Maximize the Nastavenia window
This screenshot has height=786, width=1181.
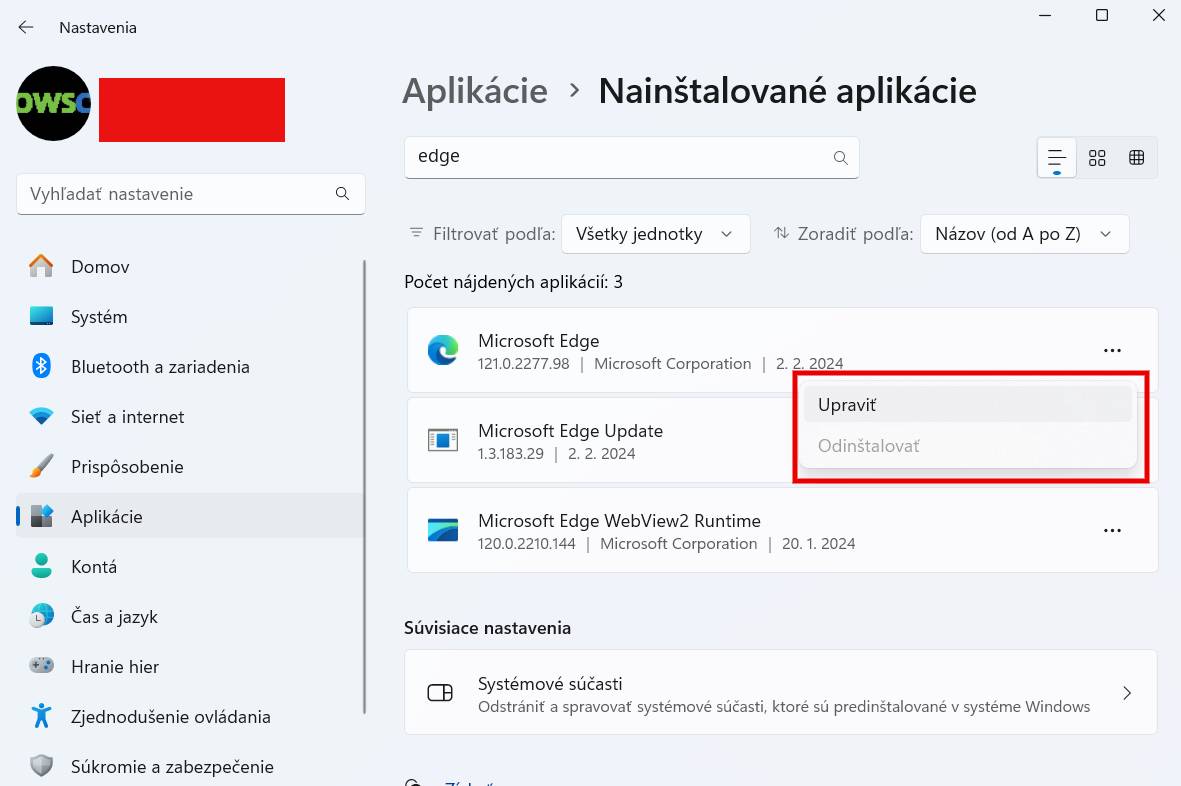coord(1102,15)
